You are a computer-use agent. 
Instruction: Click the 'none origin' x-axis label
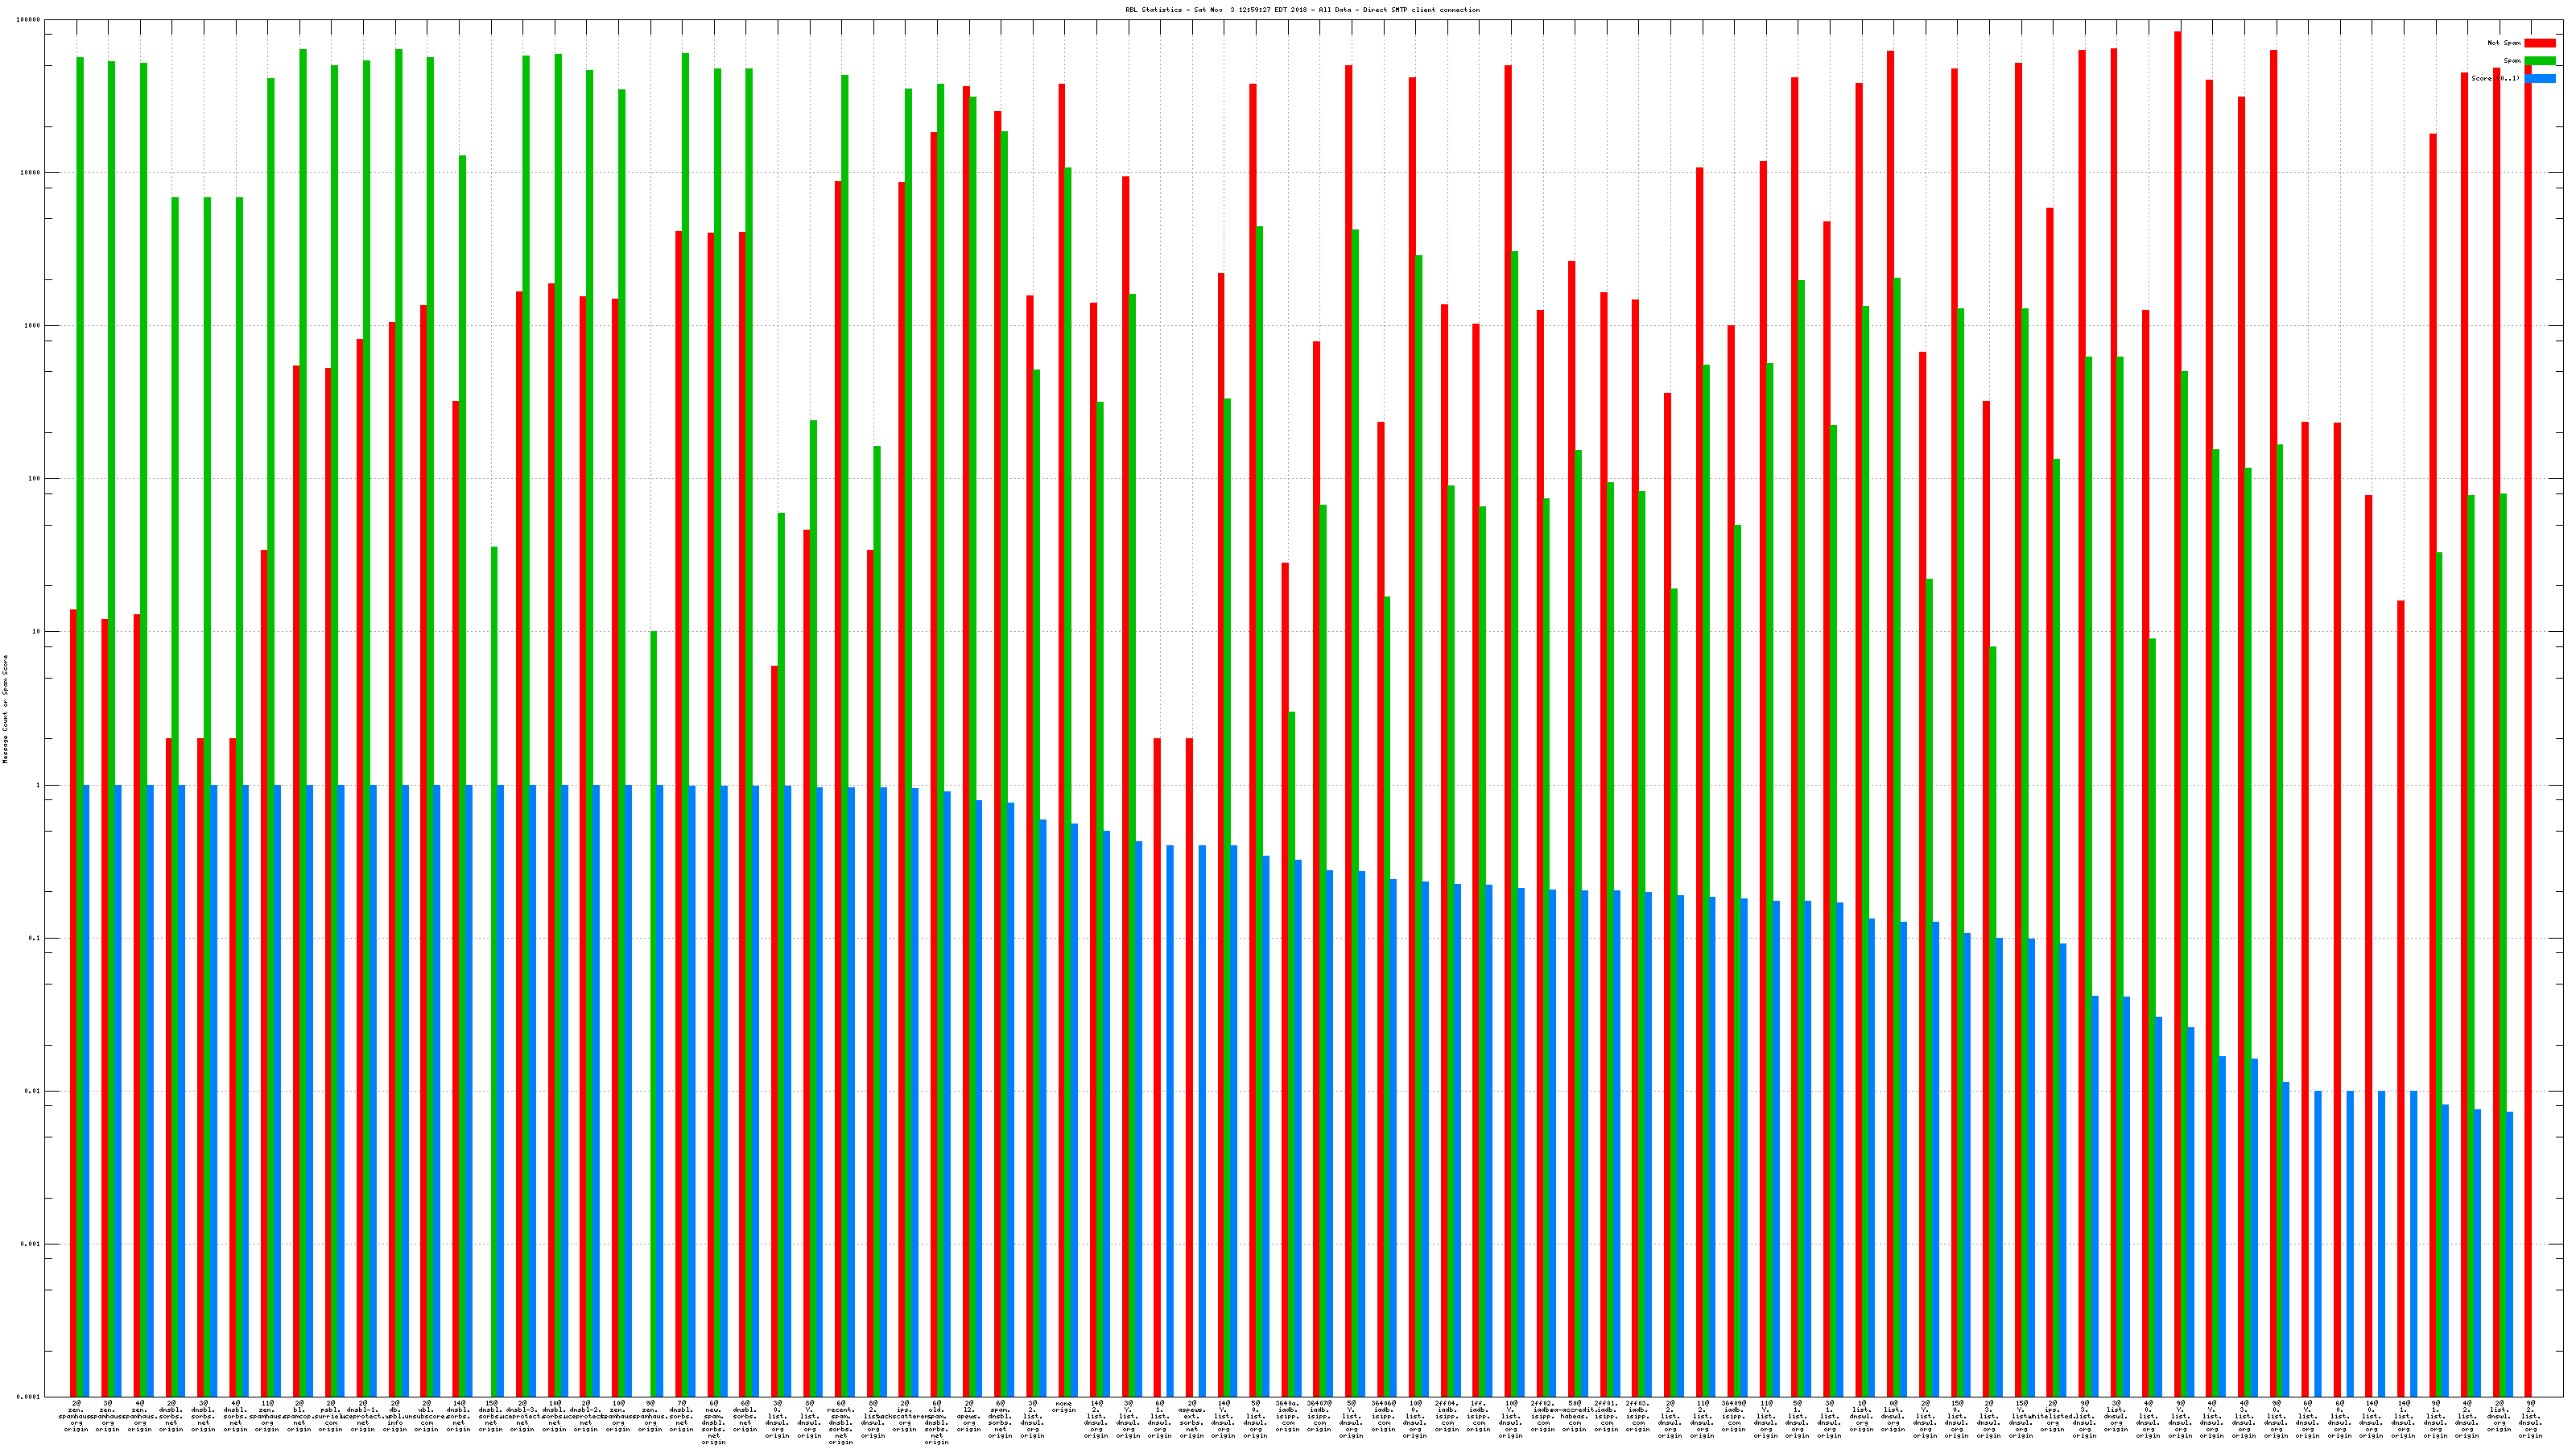click(1064, 1407)
